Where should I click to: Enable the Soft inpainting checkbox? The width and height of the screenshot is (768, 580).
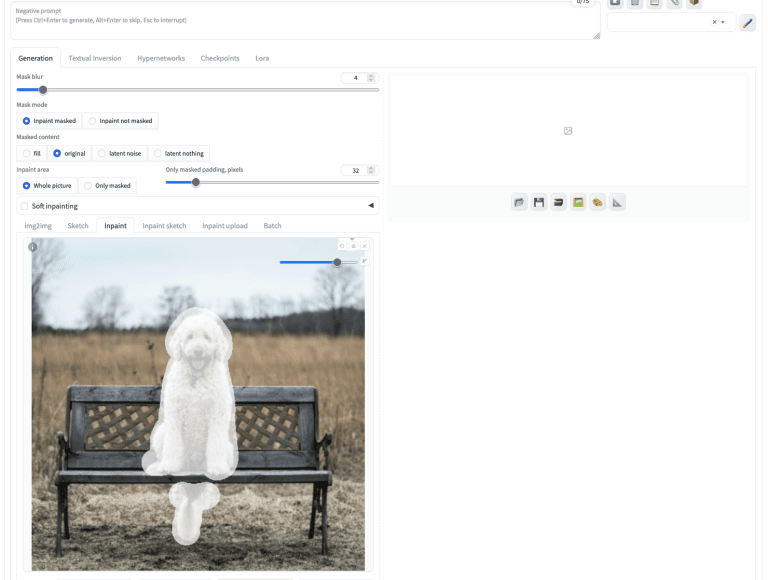pos(25,206)
